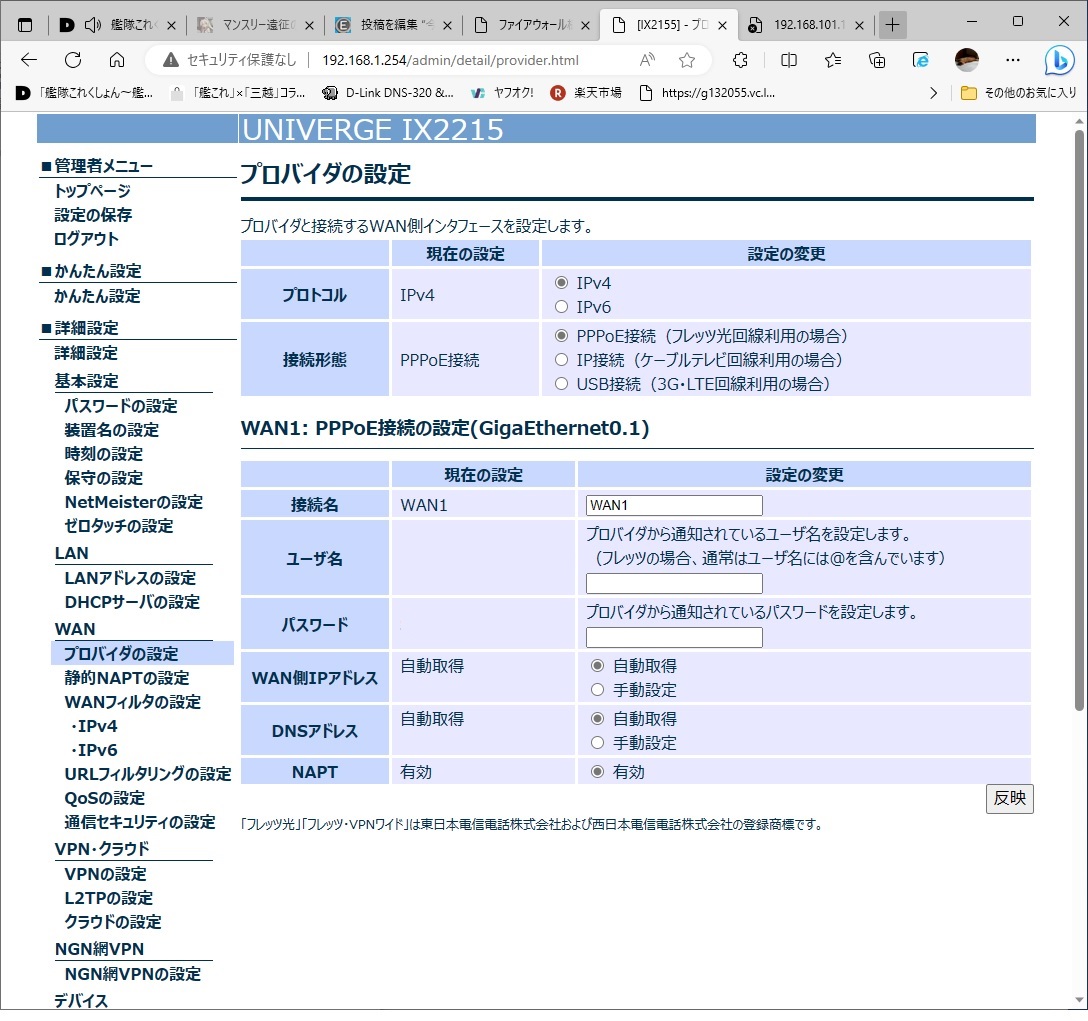The width and height of the screenshot is (1088, 1021).
Task: Go to トップページ in admin menu
Action: click(92, 191)
